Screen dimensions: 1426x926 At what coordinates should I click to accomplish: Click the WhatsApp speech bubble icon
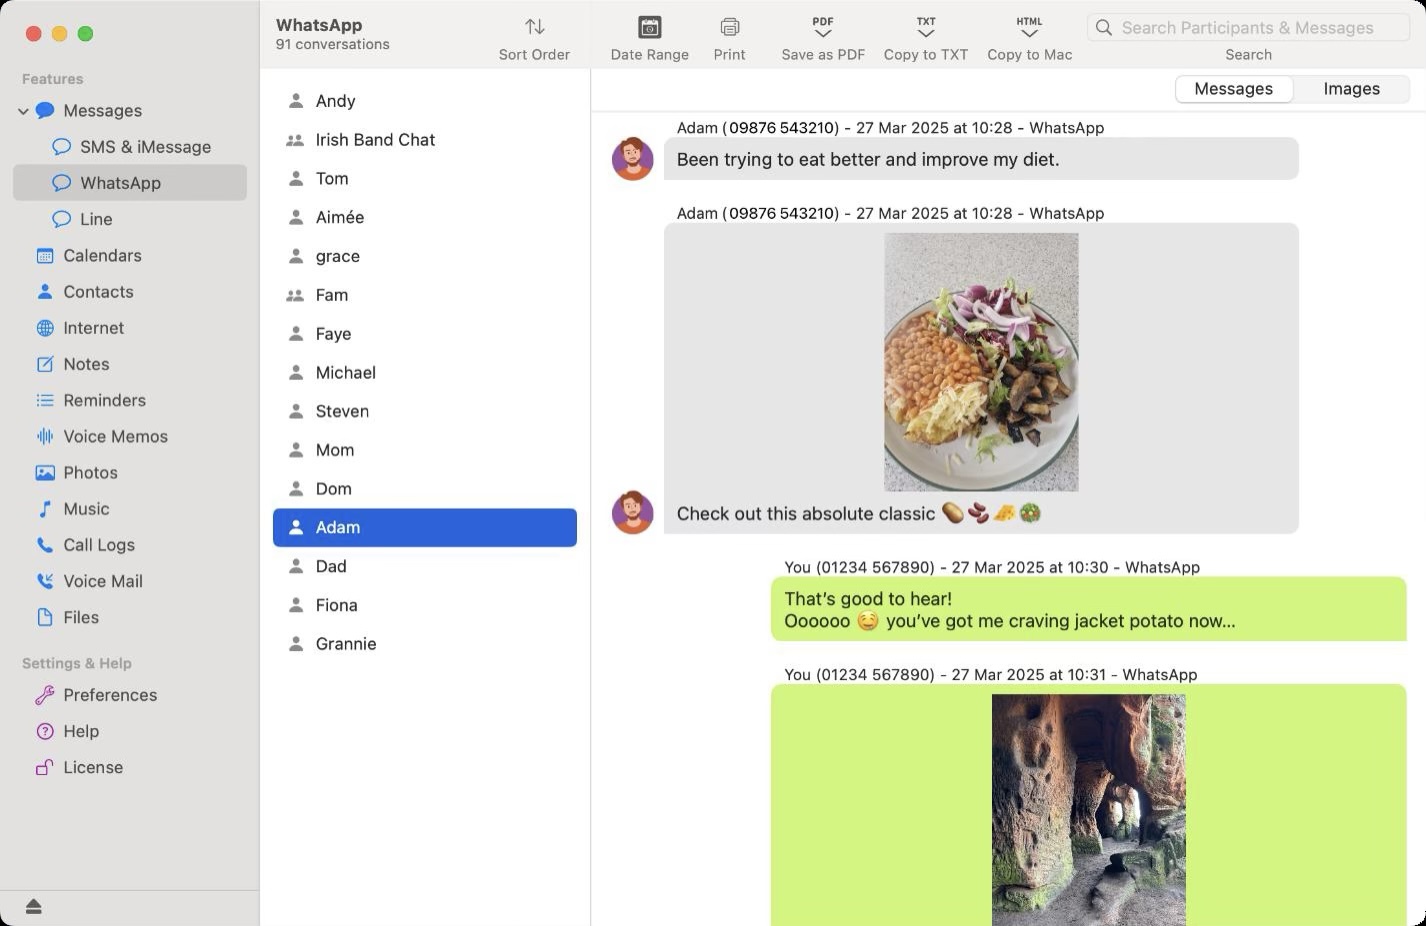click(x=62, y=183)
